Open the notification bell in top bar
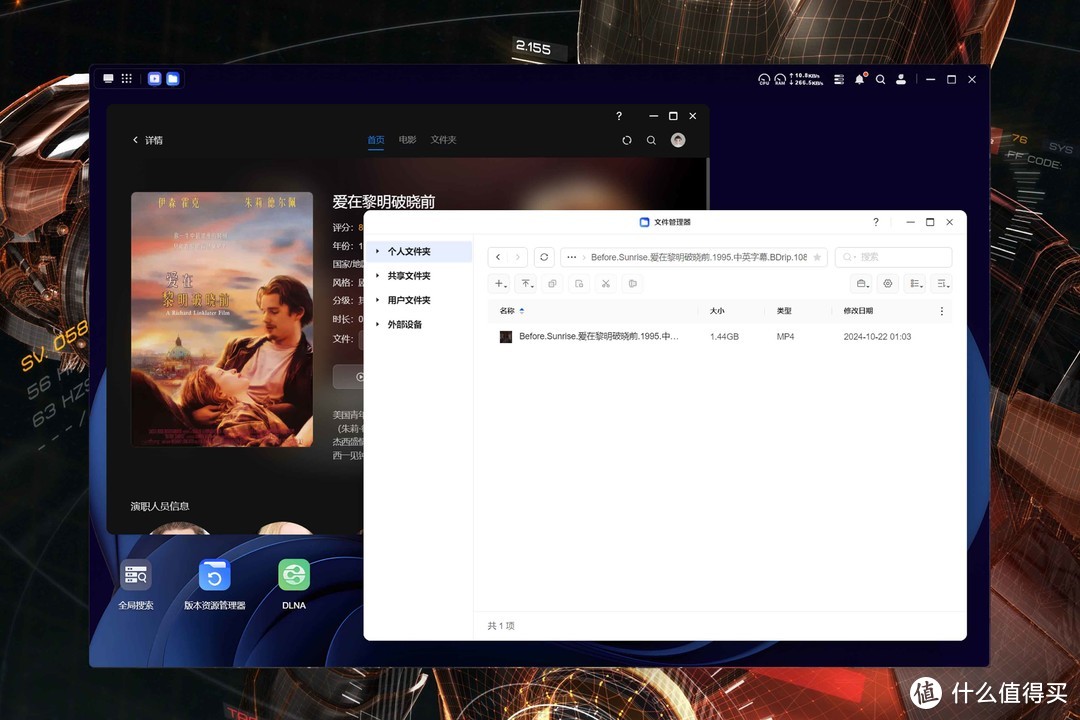This screenshot has width=1080, height=720. click(859, 78)
